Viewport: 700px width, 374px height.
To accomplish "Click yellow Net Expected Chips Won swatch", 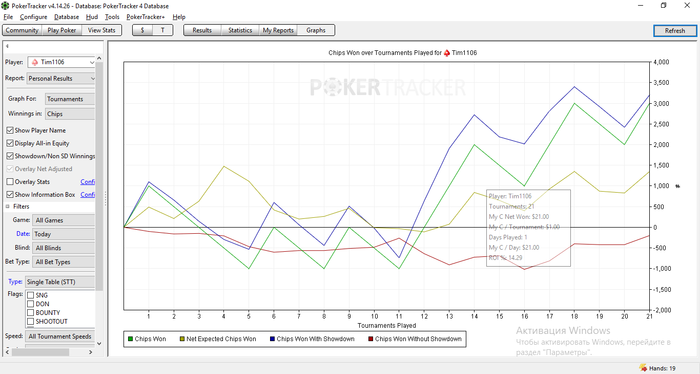I will coord(182,339).
